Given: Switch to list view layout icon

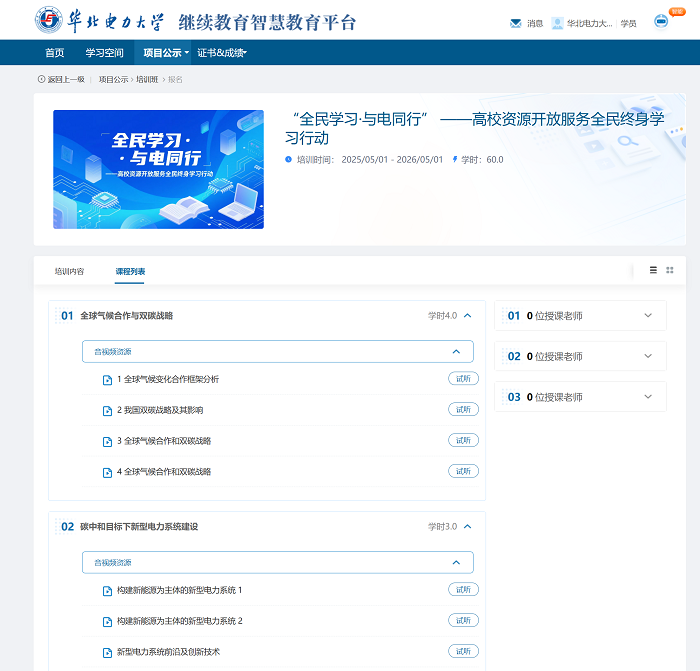Looking at the screenshot, I should [653, 270].
